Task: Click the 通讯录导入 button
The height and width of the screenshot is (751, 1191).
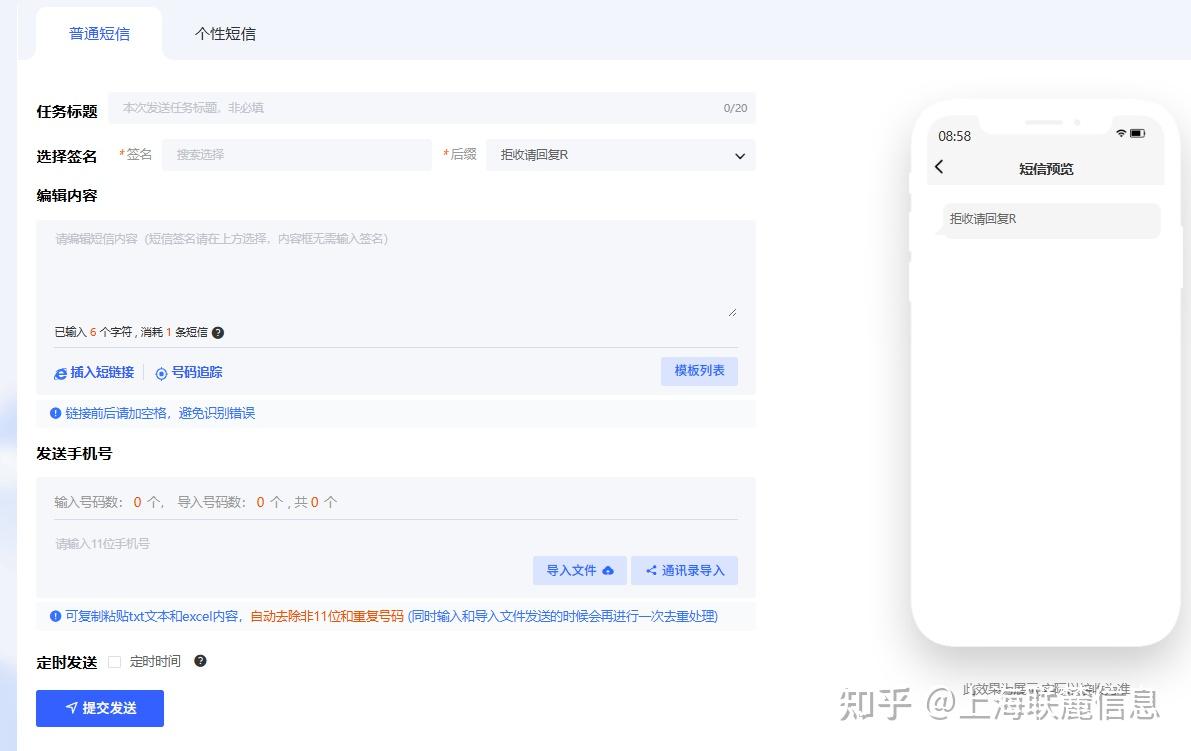Action: click(x=684, y=570)
